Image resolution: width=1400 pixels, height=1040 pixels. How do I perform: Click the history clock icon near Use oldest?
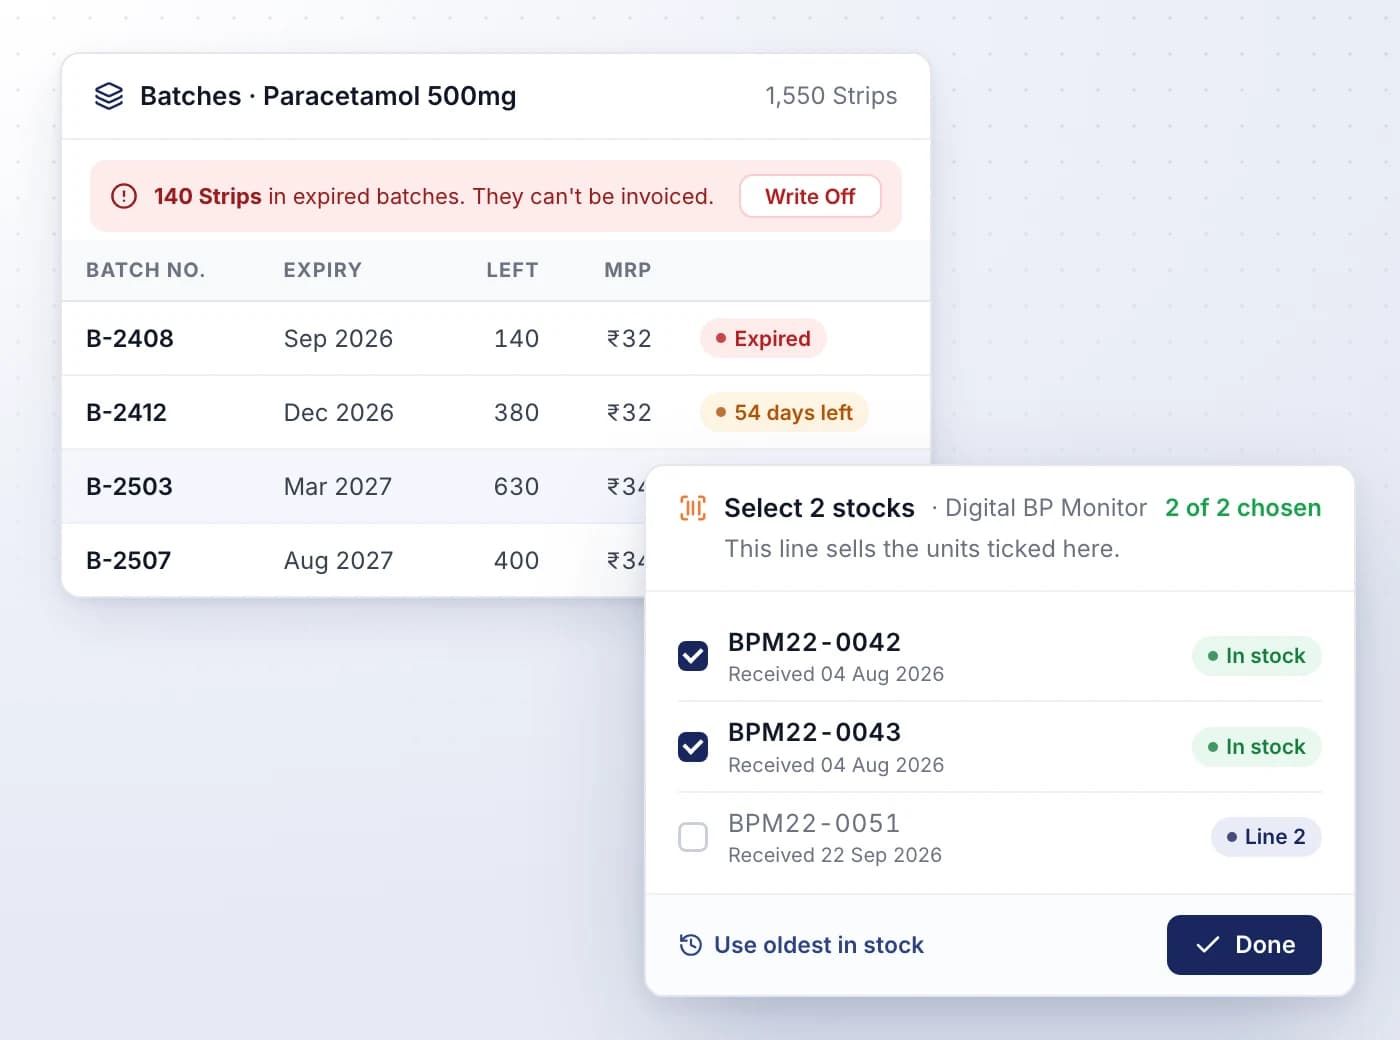tap(690, 945)
